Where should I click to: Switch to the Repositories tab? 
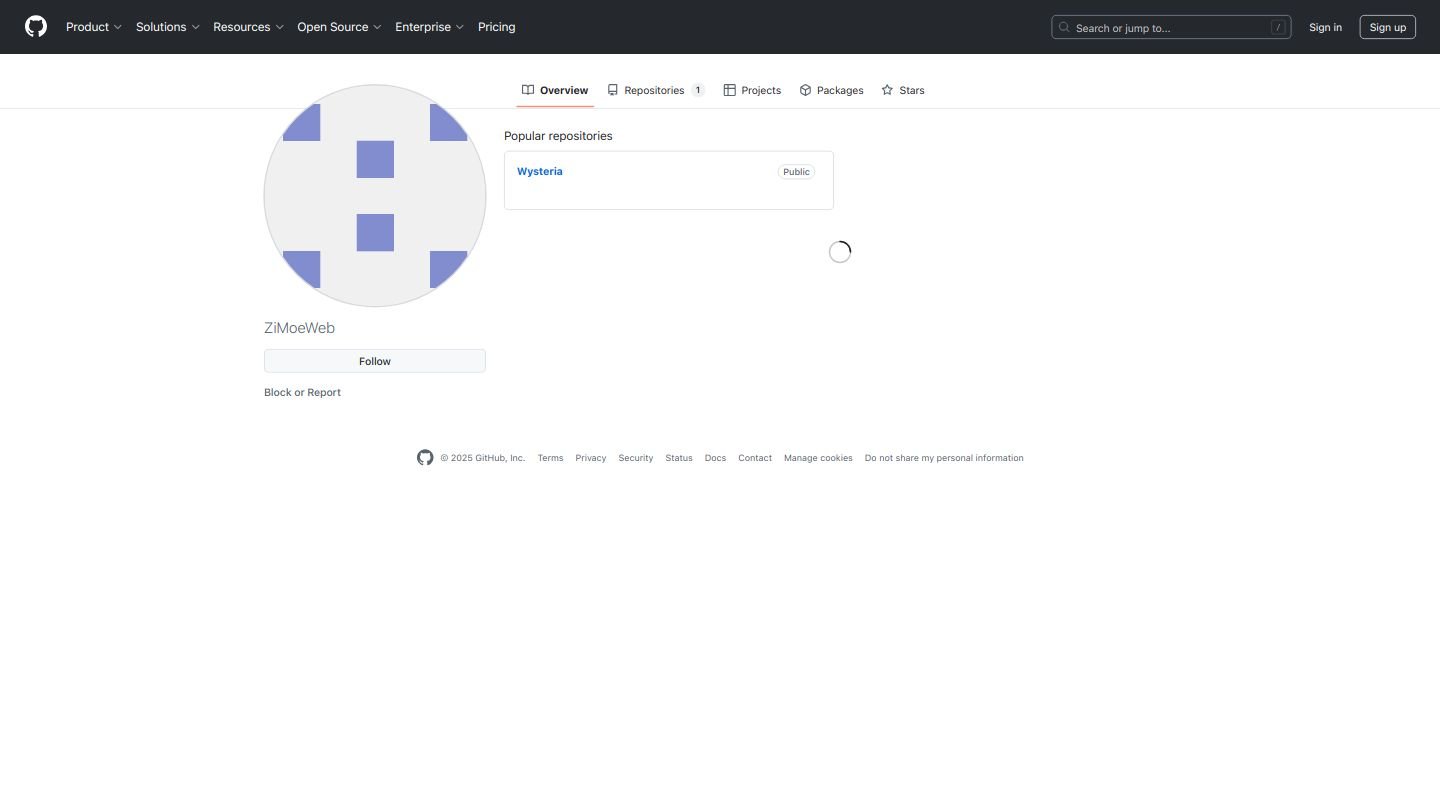pyautogui.click(x=655, y=90)
